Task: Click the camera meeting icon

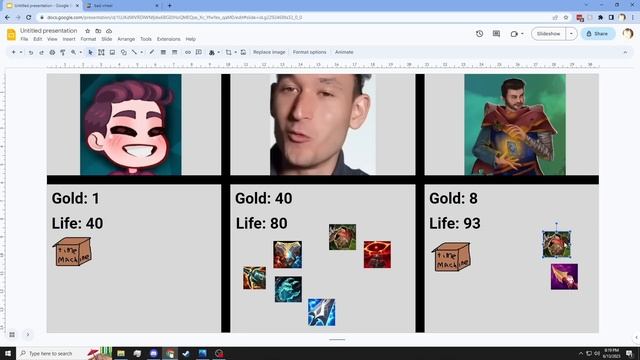Action: tap(514, 34)
